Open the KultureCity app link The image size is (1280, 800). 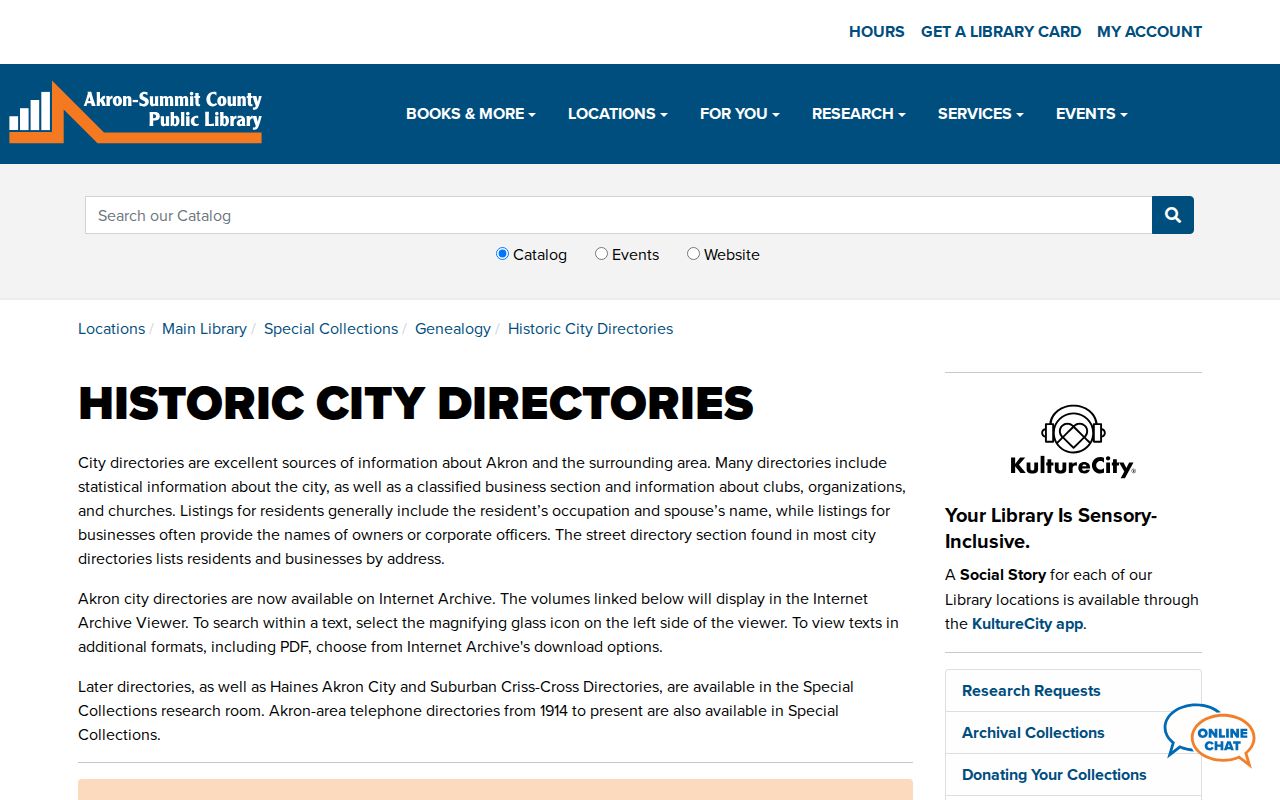1028,624
